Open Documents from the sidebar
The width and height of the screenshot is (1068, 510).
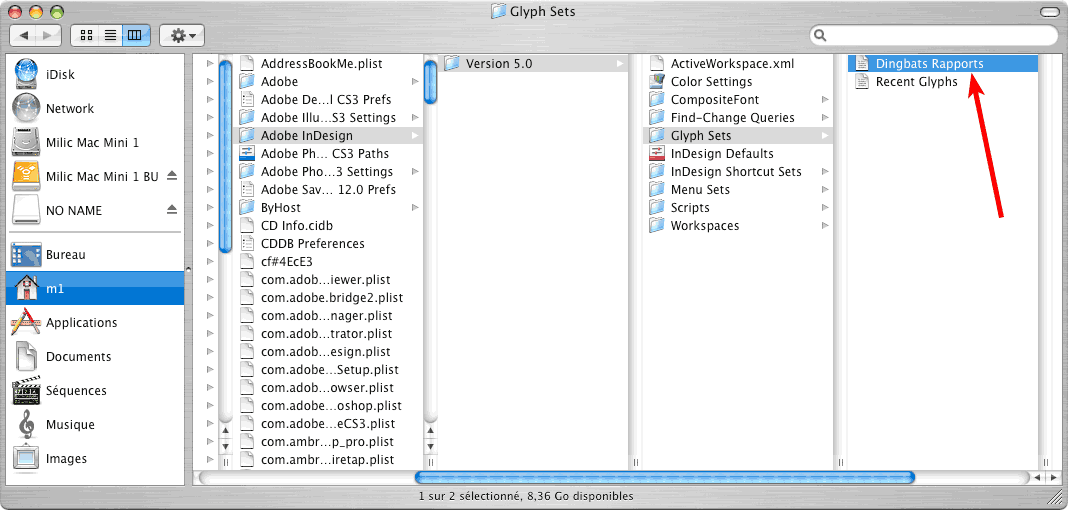(78, 356)
